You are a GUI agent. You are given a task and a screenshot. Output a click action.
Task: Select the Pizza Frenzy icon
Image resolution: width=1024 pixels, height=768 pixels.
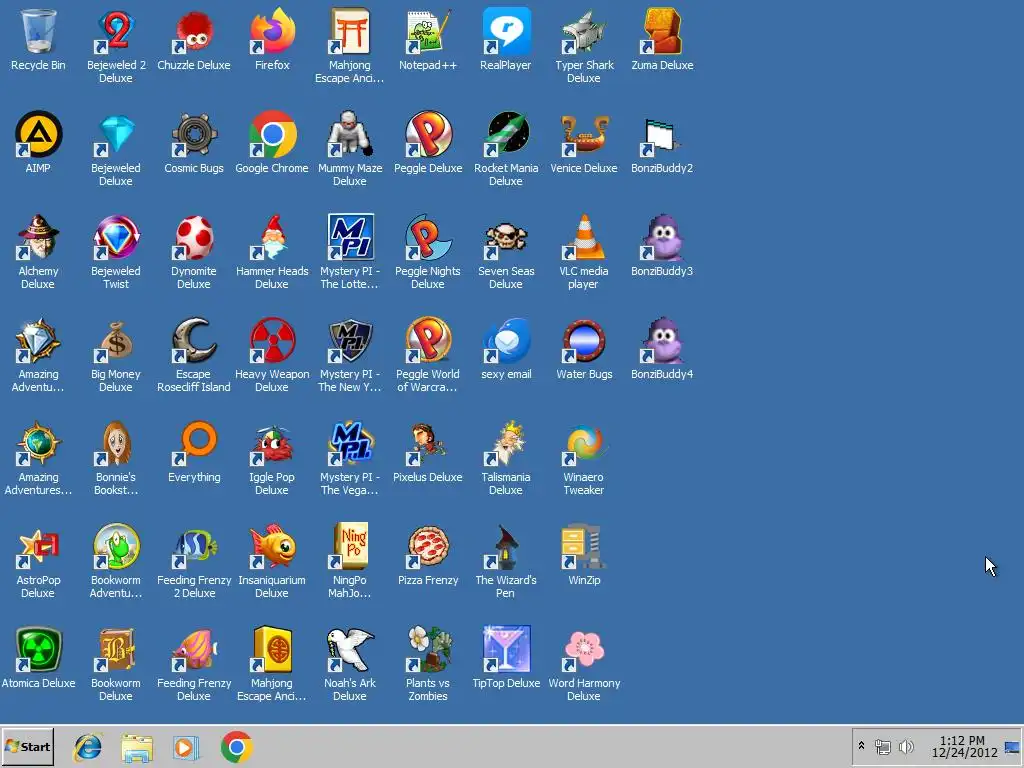(428, 546)
